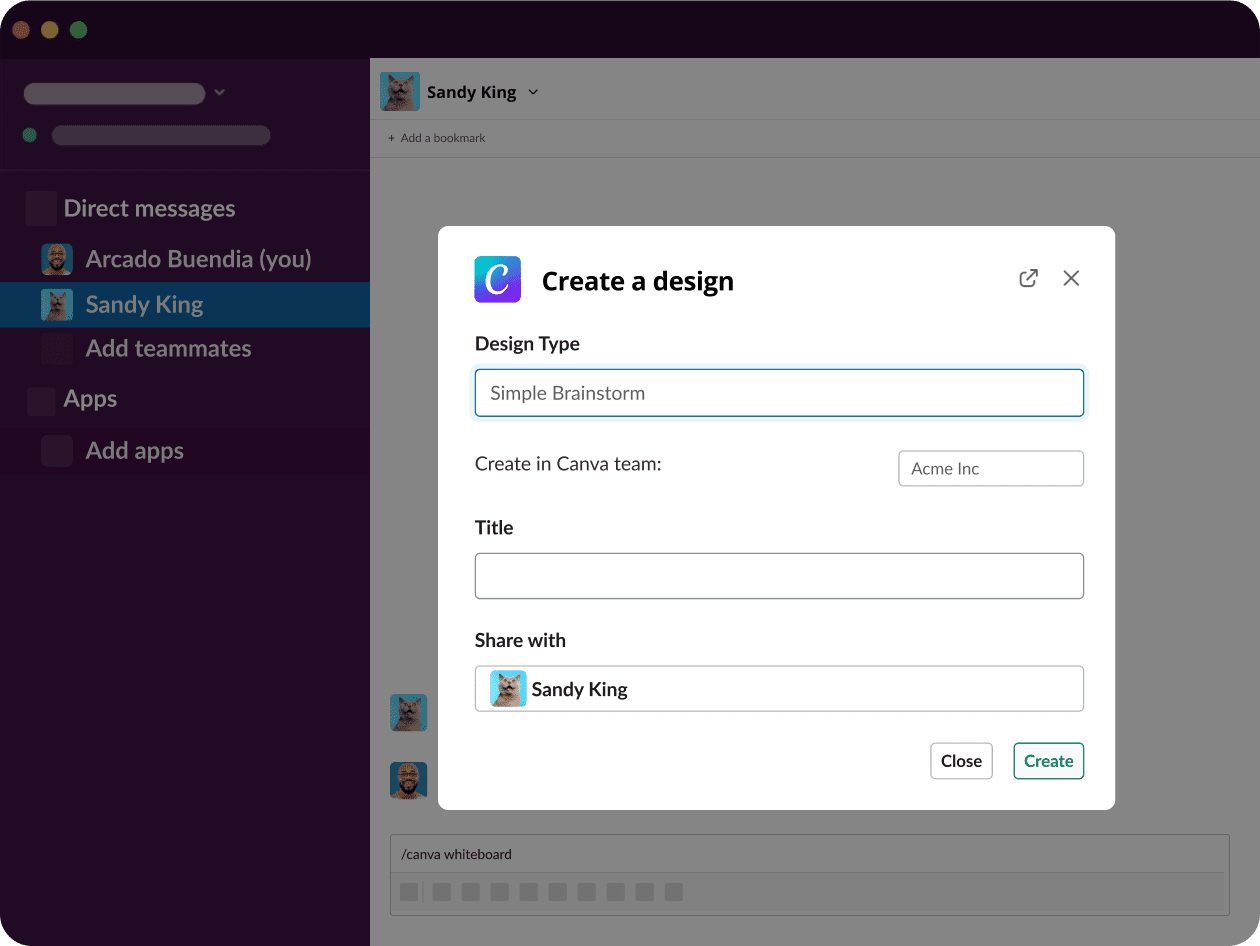Click the Title input field
1260x946 pixels.
pyautogui.click(x=779, y=576)
